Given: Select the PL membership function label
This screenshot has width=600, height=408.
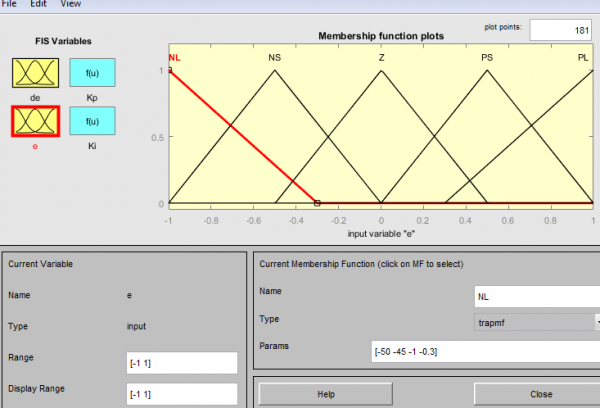Looking at the screenshot, I should point(583,58).
